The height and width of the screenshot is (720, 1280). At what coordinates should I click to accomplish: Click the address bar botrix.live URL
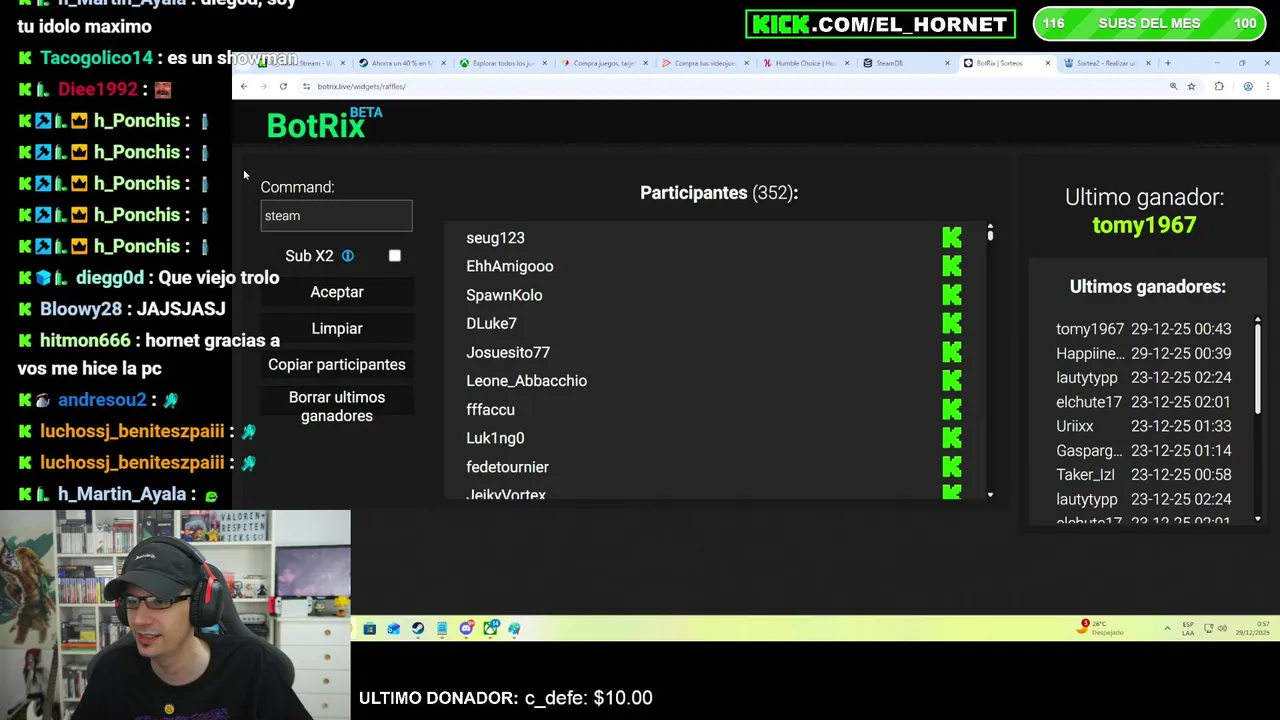361,87
